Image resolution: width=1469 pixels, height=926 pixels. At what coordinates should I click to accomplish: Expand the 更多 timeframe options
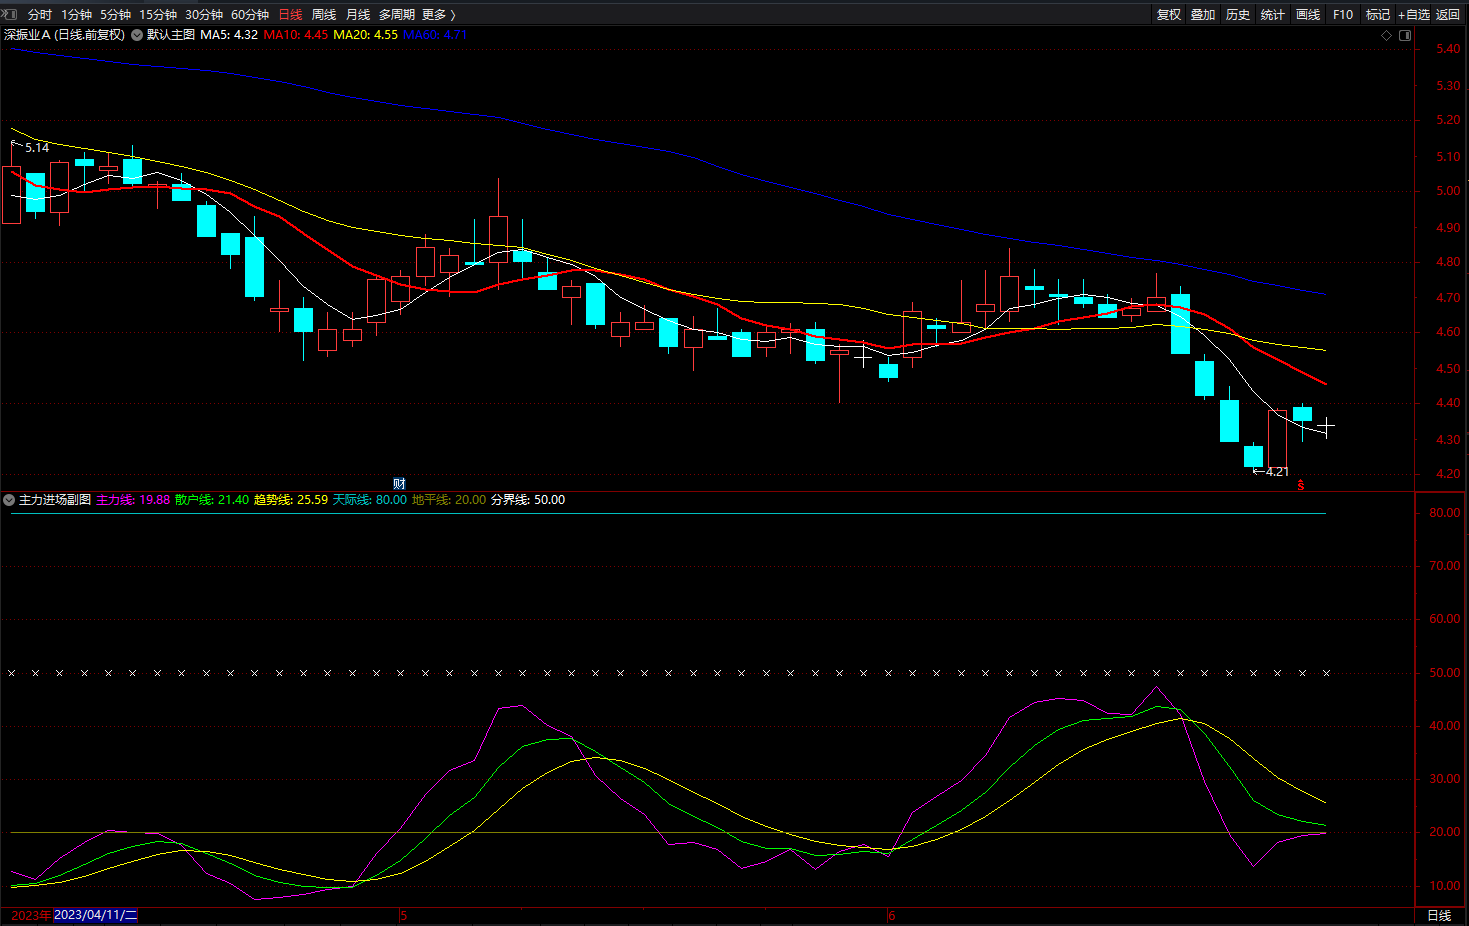tap(438, 14)
